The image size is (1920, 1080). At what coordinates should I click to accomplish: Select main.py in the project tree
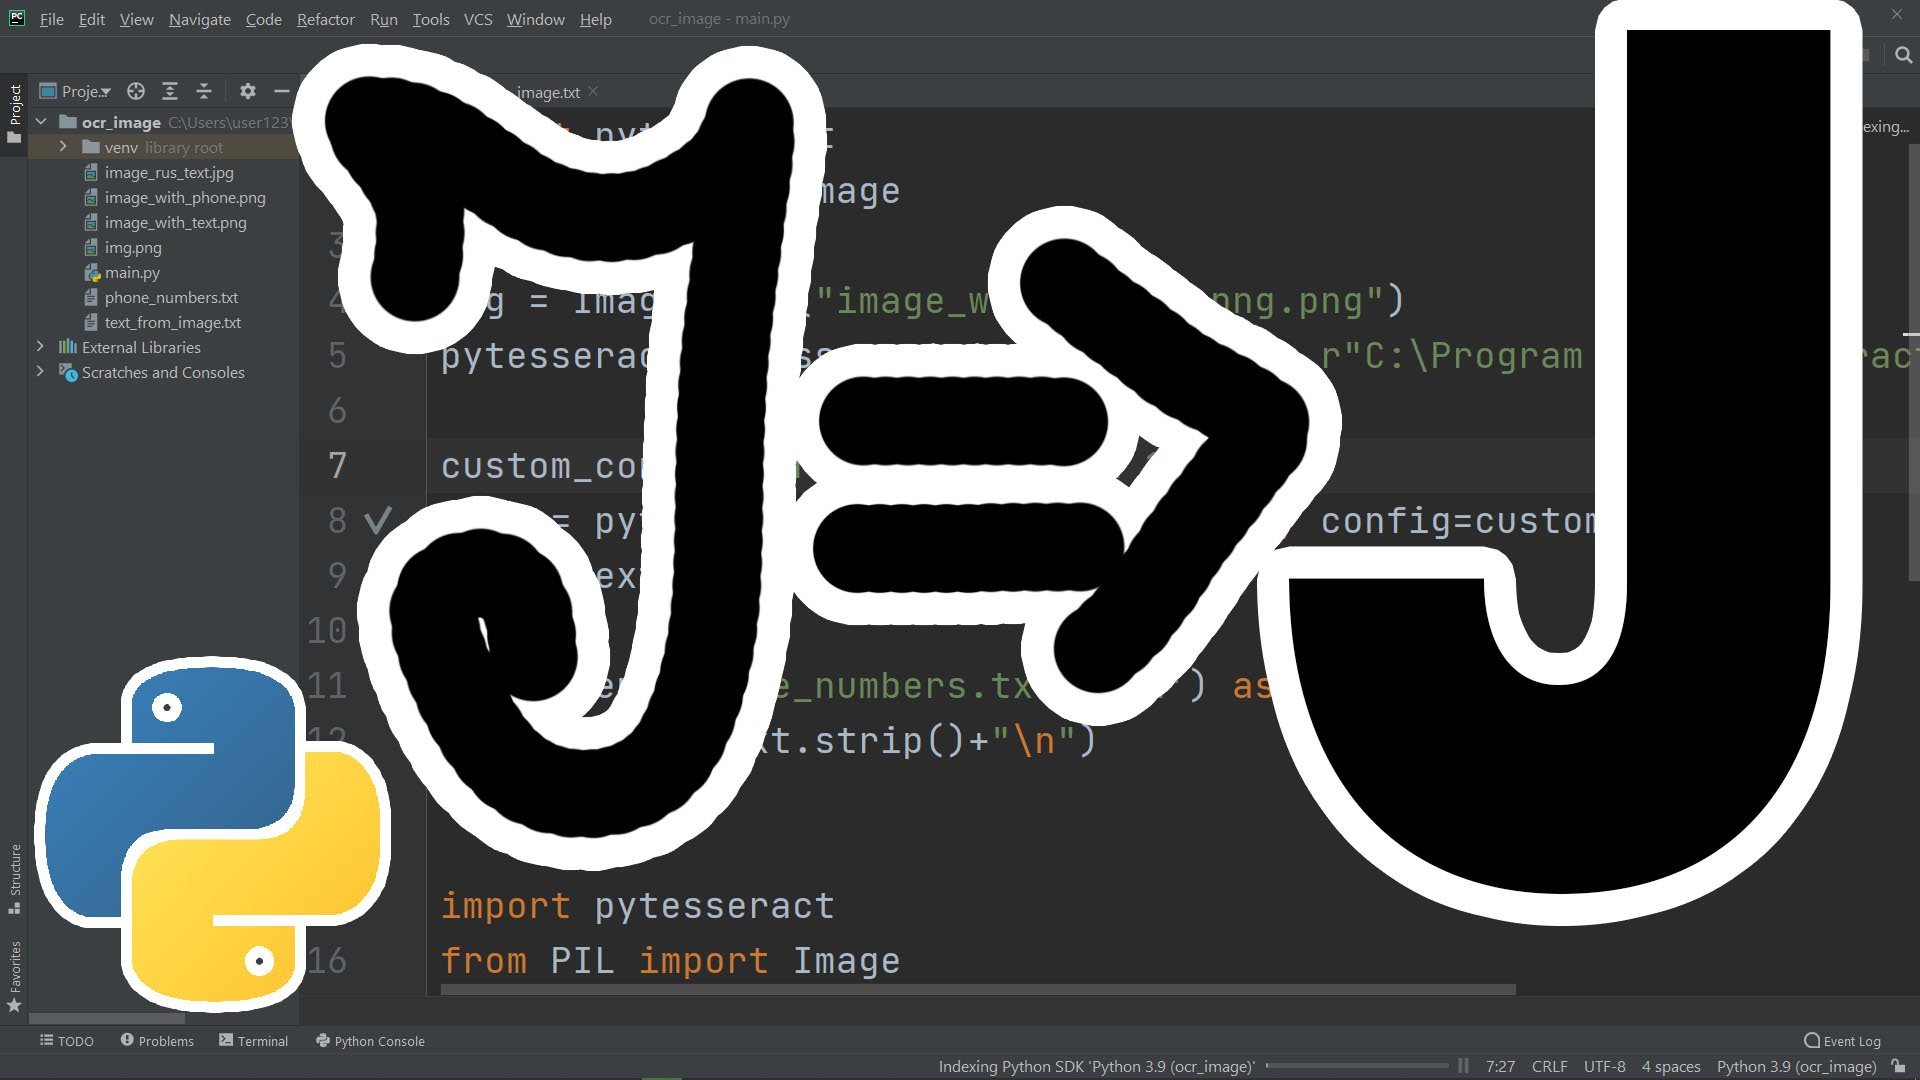coord(132,272)
